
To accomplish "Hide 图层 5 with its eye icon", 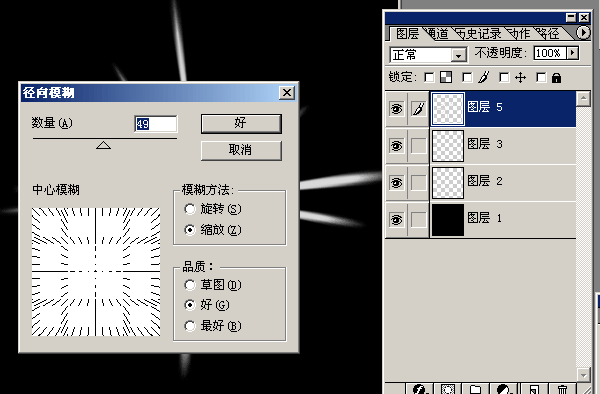I will click(396, 109).
